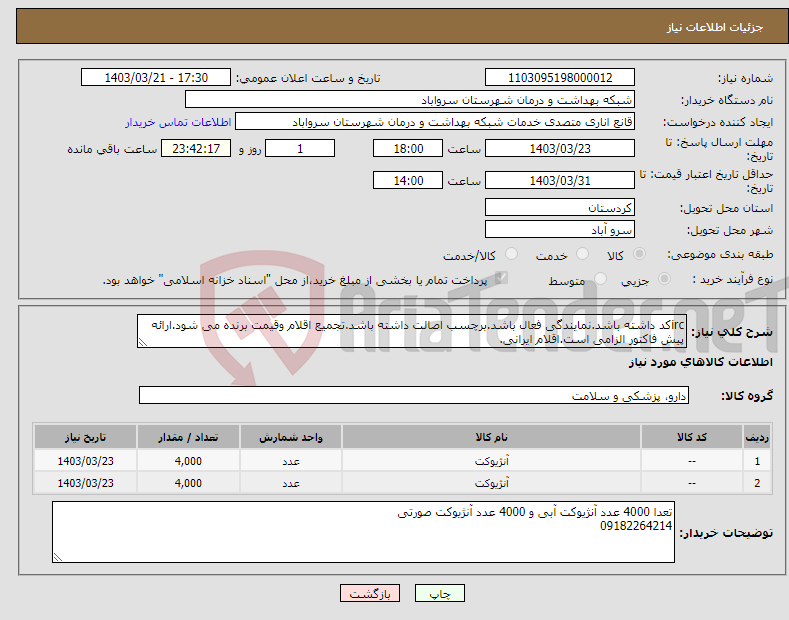
Task: Click goods group دارو، پزشکی و سلامت field
Action: click(414, 396)
